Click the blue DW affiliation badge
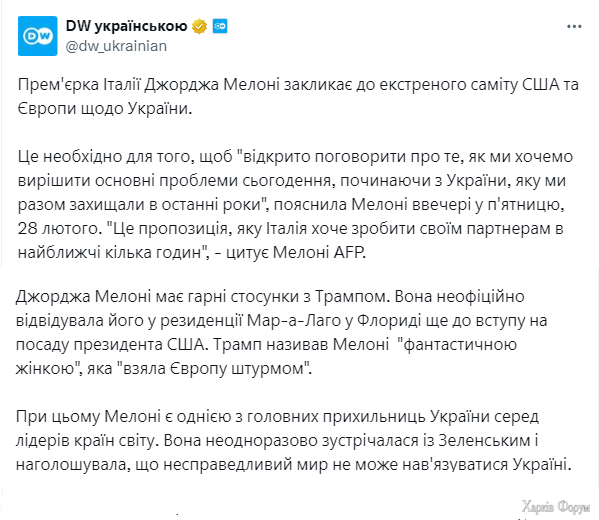Image resolution: width=599 pixels, height=520 pixels. pos(220,26)
